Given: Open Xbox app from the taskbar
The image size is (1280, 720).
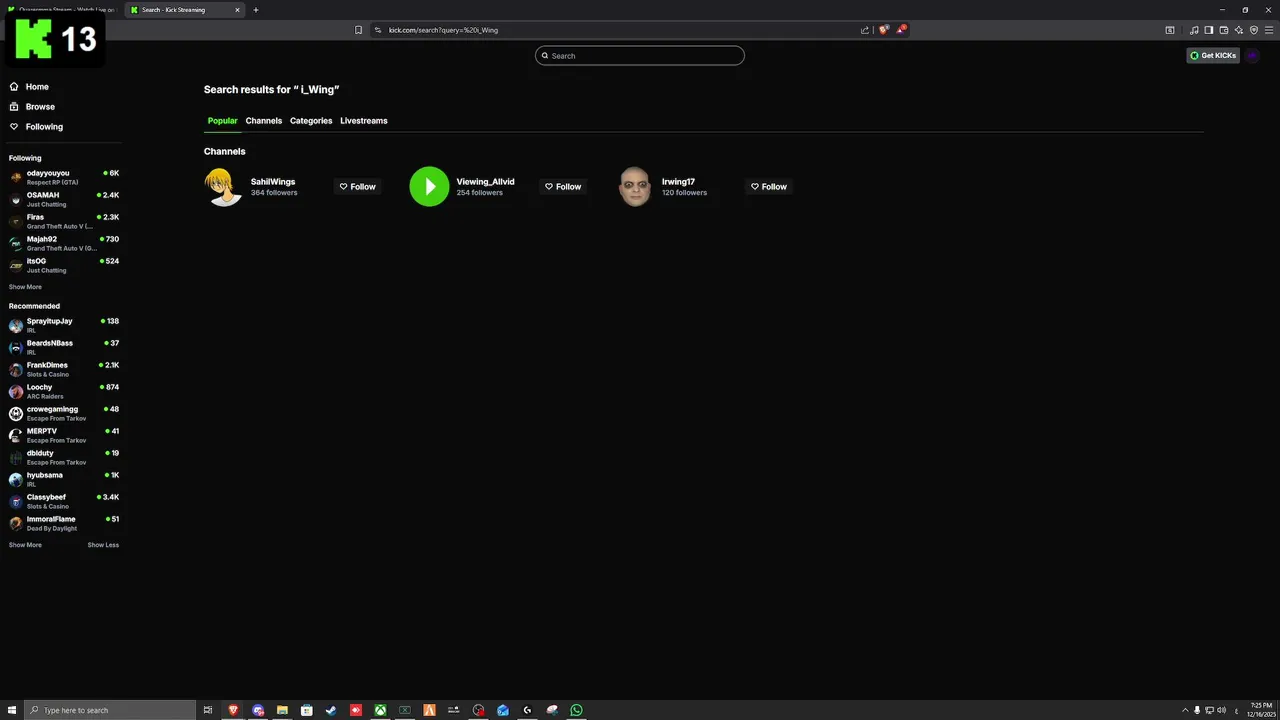Looking at the screenshot, I should [x=381, y=710].
